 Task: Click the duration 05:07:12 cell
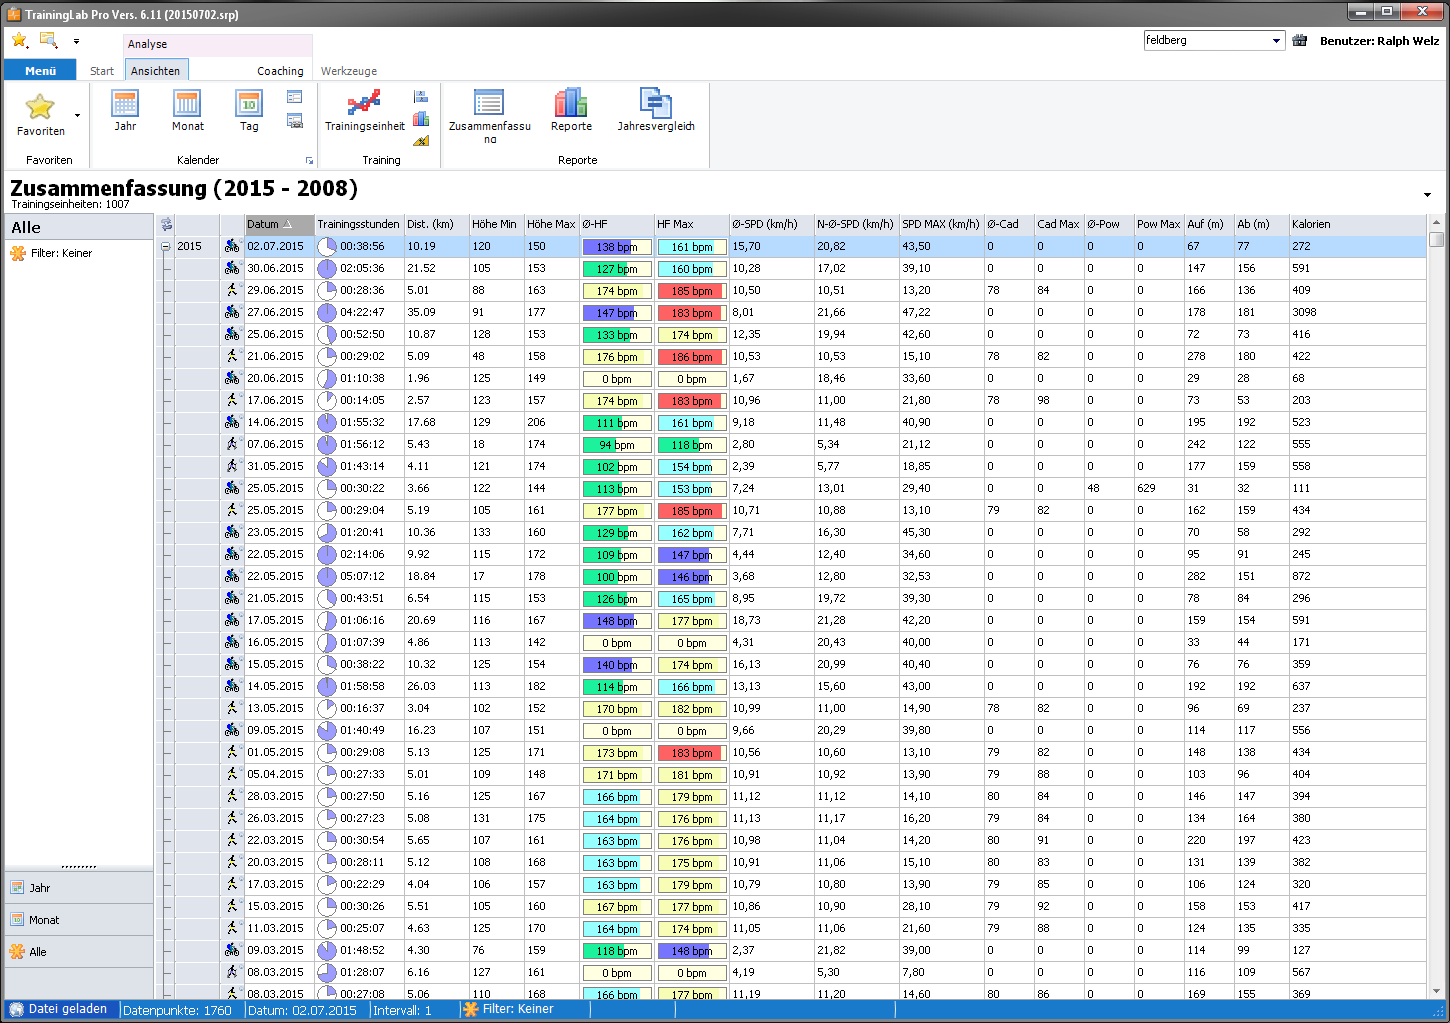pyautogui.click(x=359, y=576)
